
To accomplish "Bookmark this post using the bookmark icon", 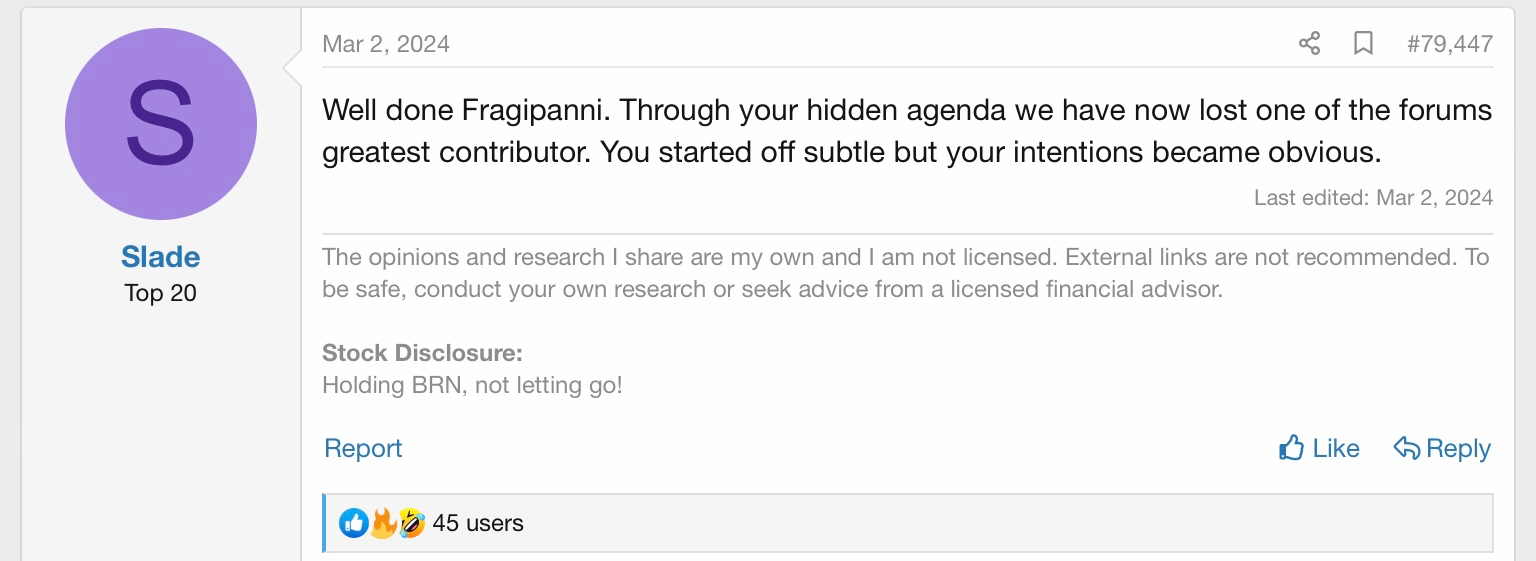I will (x=1363, y=44).
